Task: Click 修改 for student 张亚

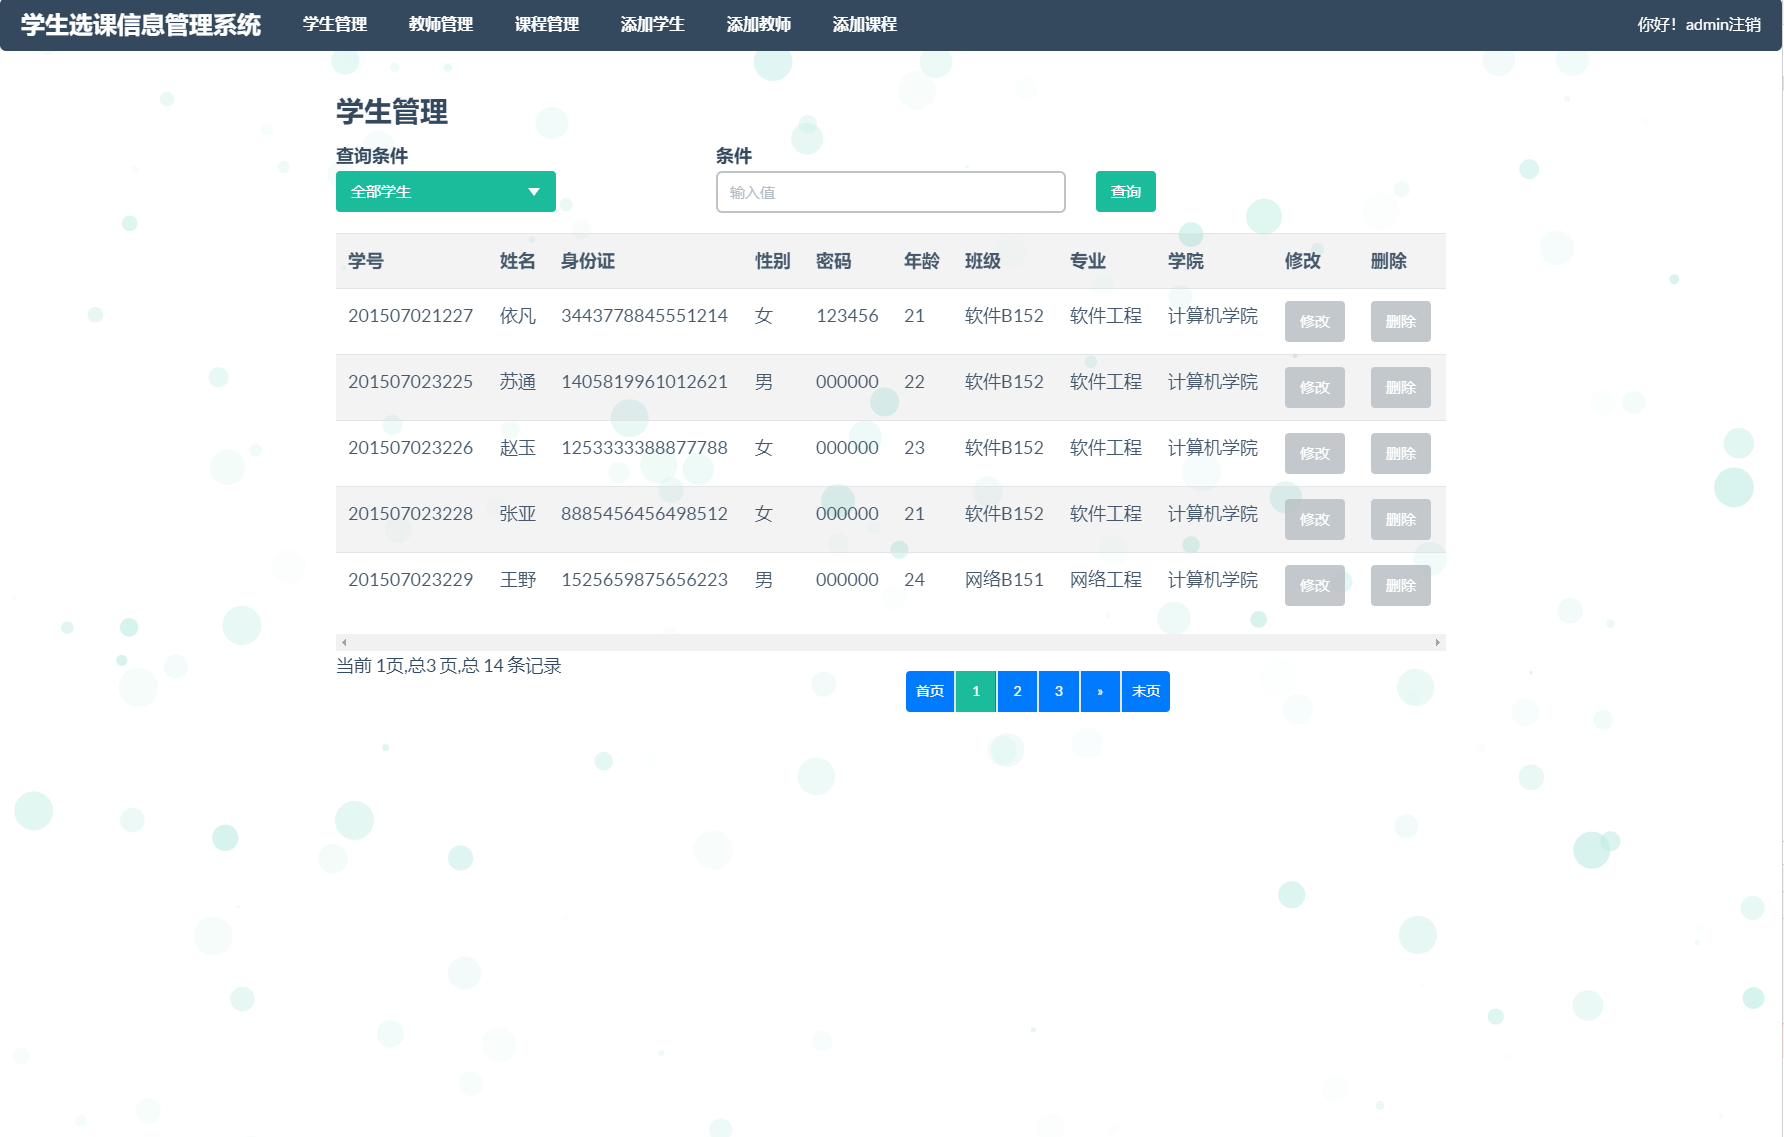Action: coord(1314,519)
